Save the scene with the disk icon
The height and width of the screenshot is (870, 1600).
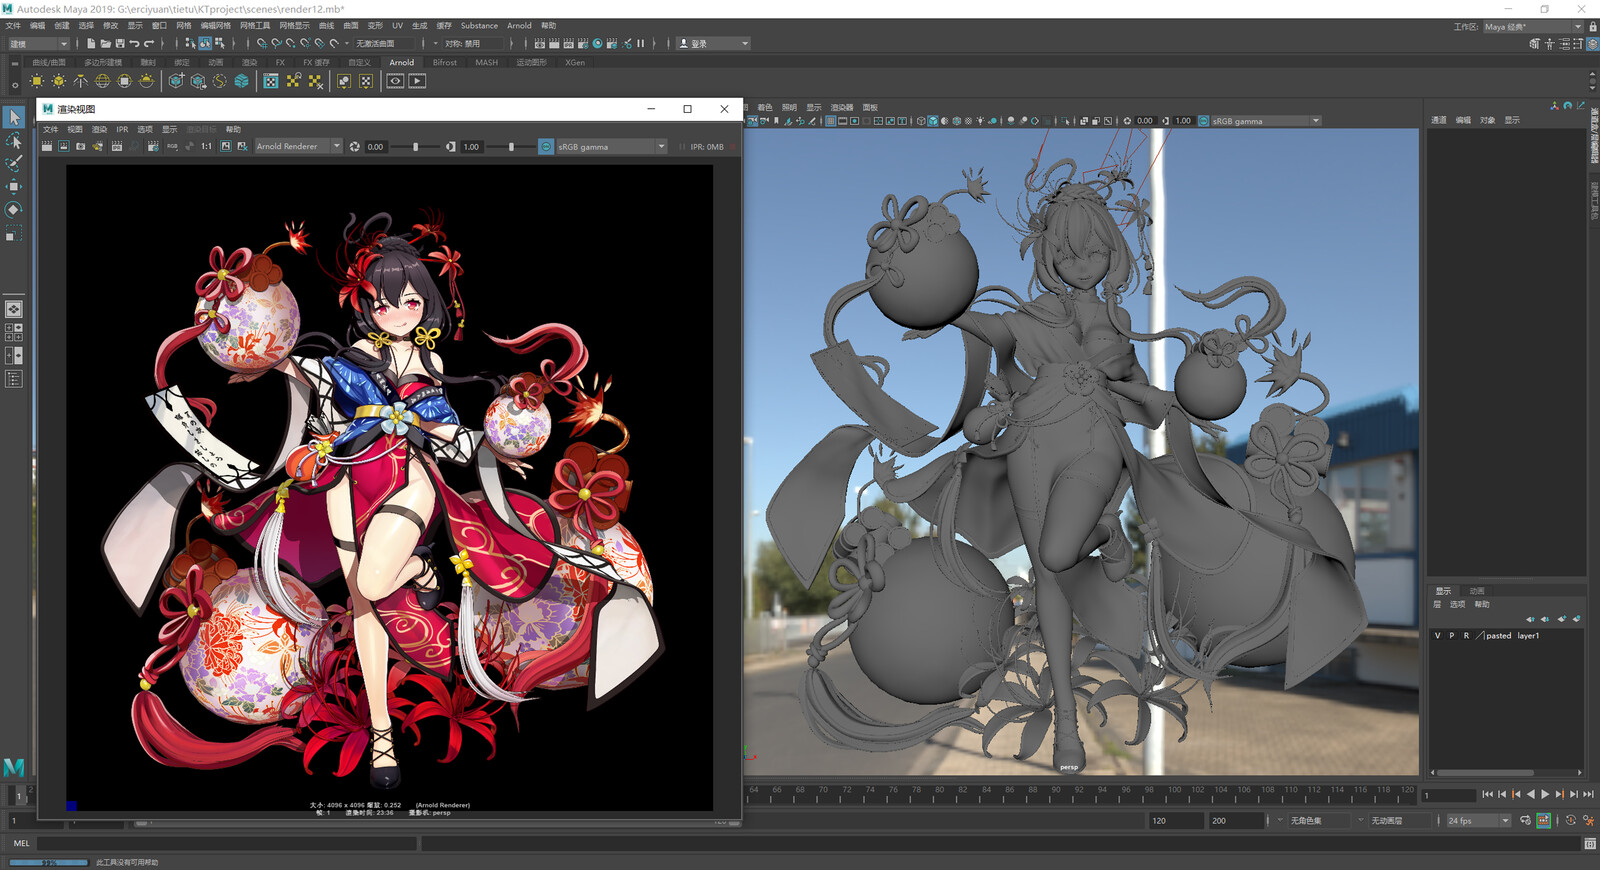click(x=120, y=44)
